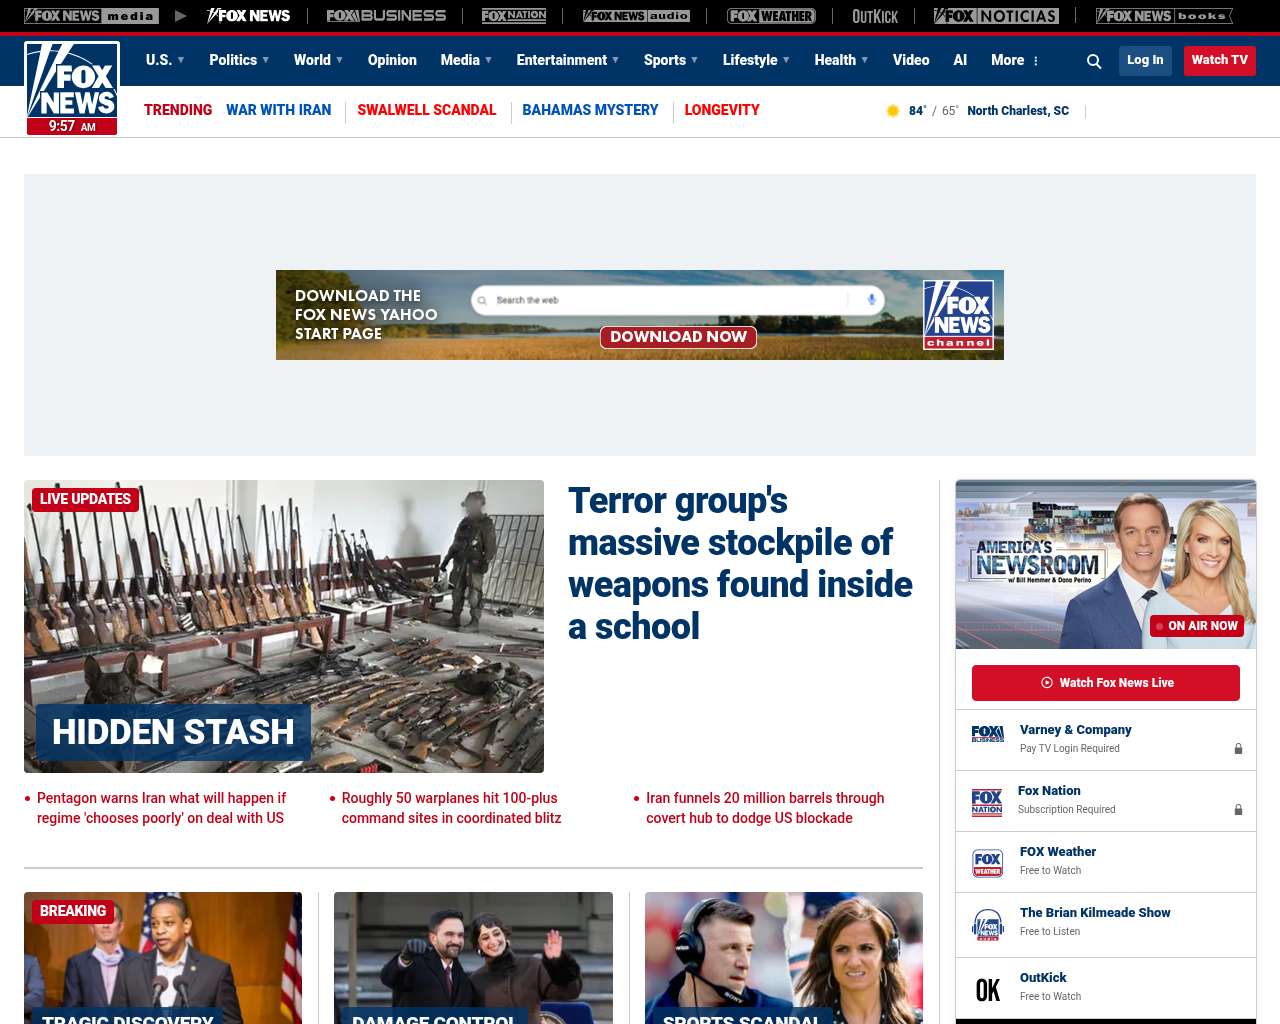Open the WAR WITH IRAN trending link
Image resolution: width=1280 pixels, height=1024 pixels.
(278, 110)
